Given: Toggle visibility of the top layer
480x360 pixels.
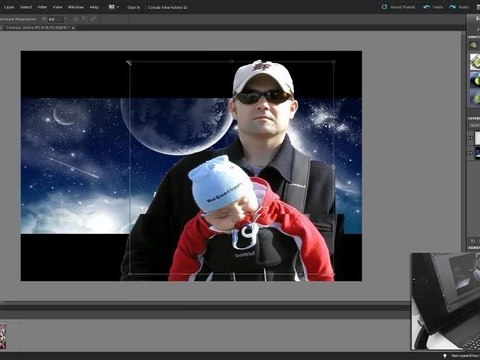Looking at the screenshot, I should click(471, 137).
